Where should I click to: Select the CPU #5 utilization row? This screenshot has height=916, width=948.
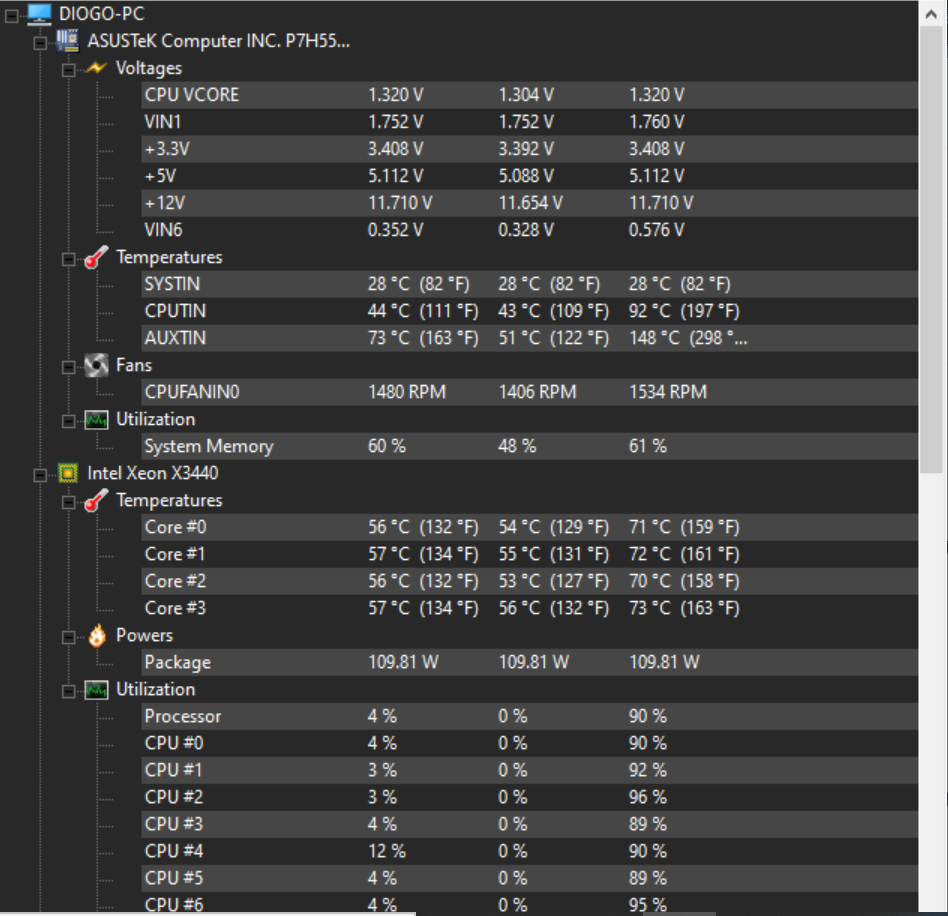(x=530, y=878)
